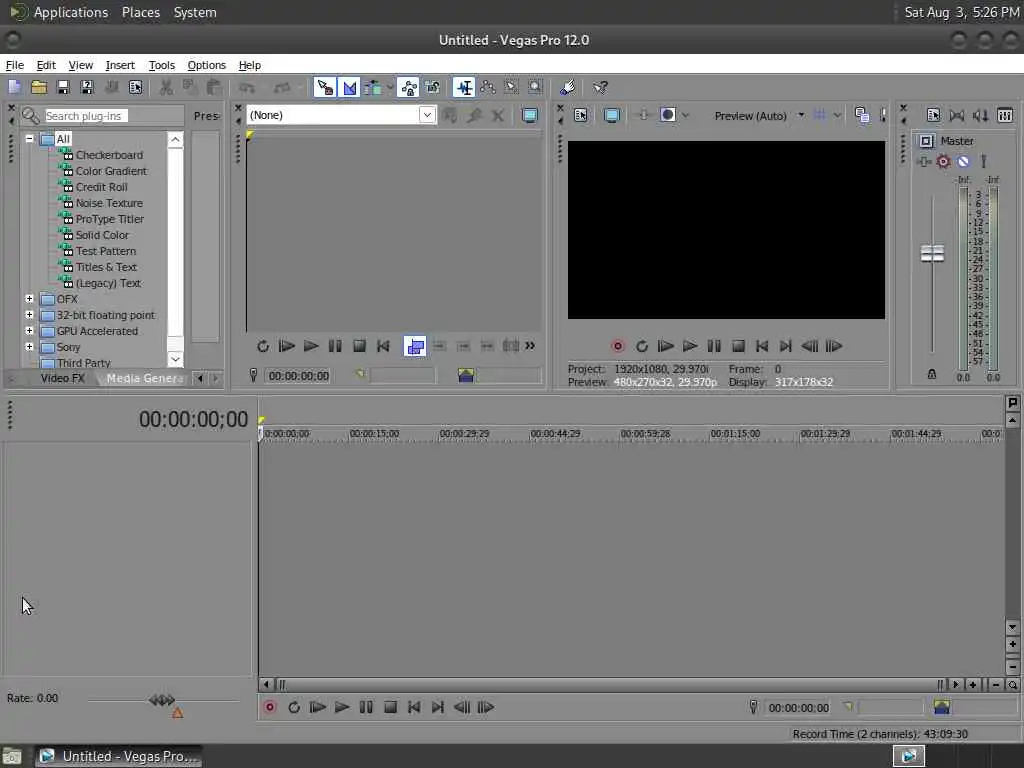Viewport: 1024px width, 768px height.
Task: Collapse the All plug-ins folder
Action: 29,139
